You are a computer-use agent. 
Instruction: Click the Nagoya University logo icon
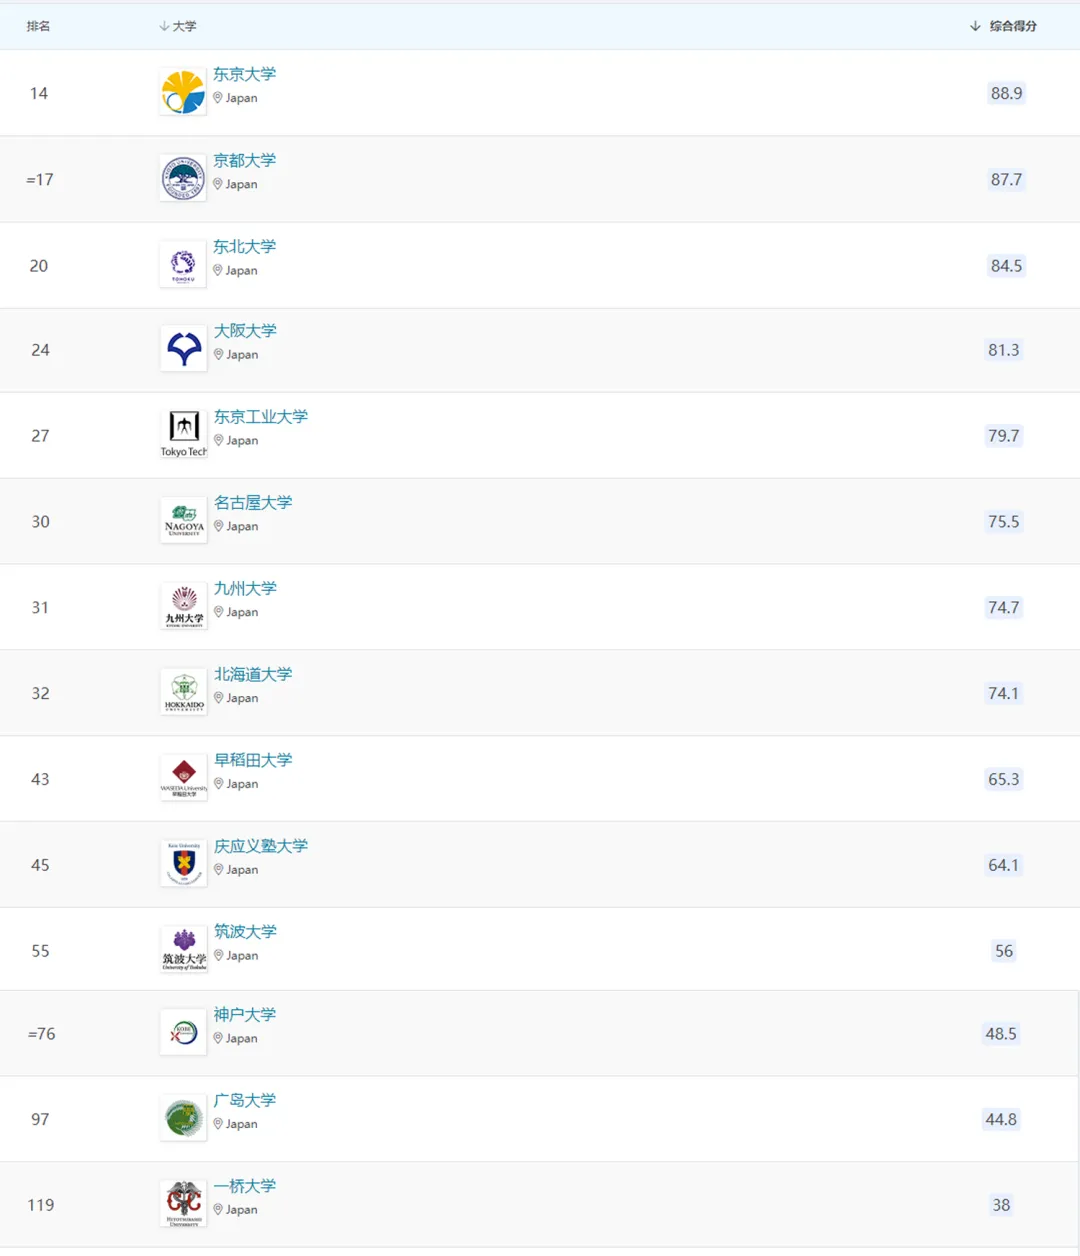click(184, 521)
